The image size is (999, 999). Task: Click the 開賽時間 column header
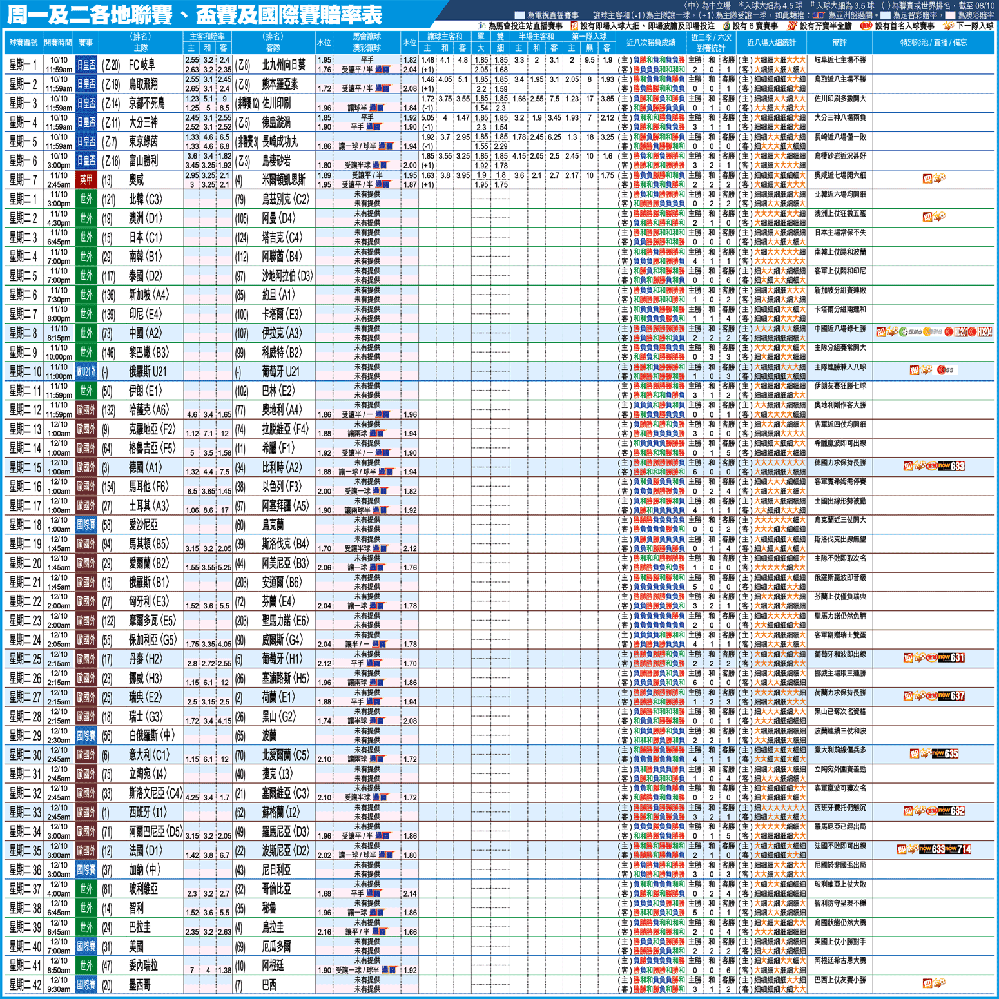click(x=59, y=43)
